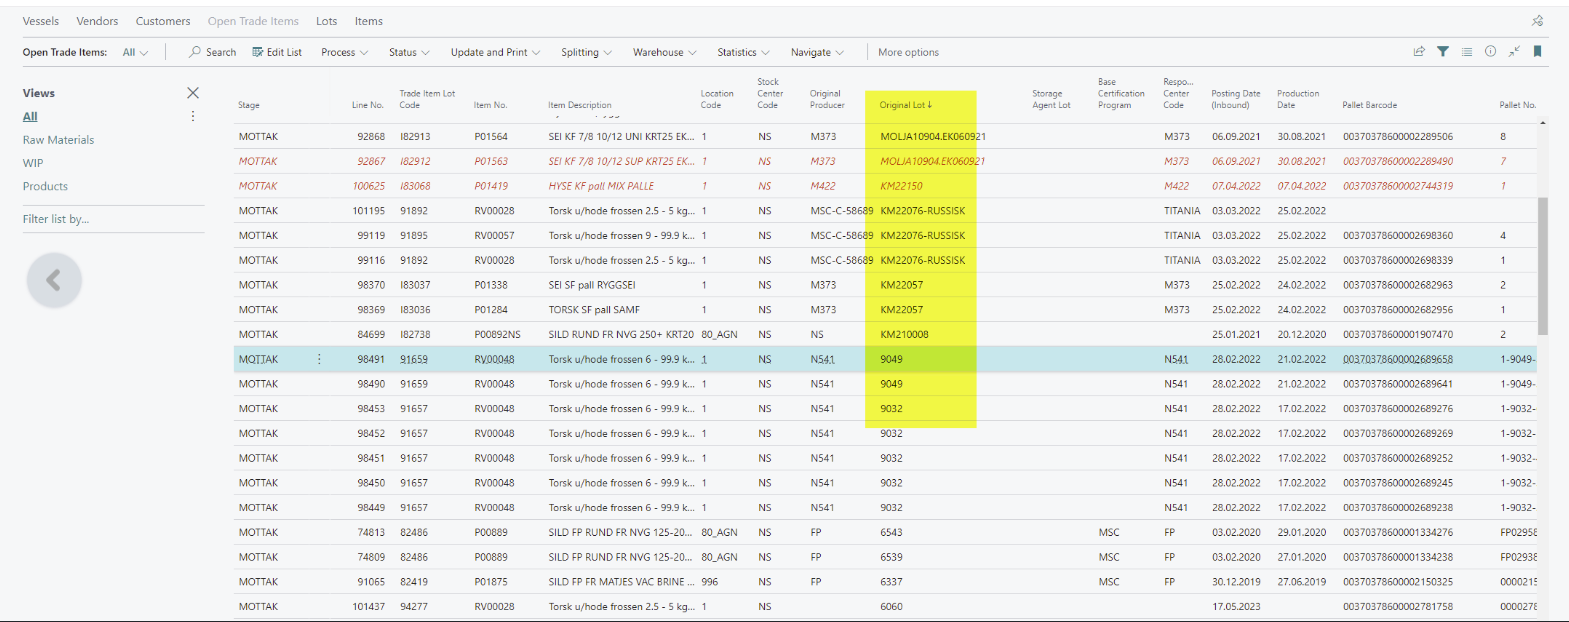Image resolution: width=1569 pixels, height=622 pixels.
Task: Click the 'Filter list by...' field
Action: coord(113,219)
